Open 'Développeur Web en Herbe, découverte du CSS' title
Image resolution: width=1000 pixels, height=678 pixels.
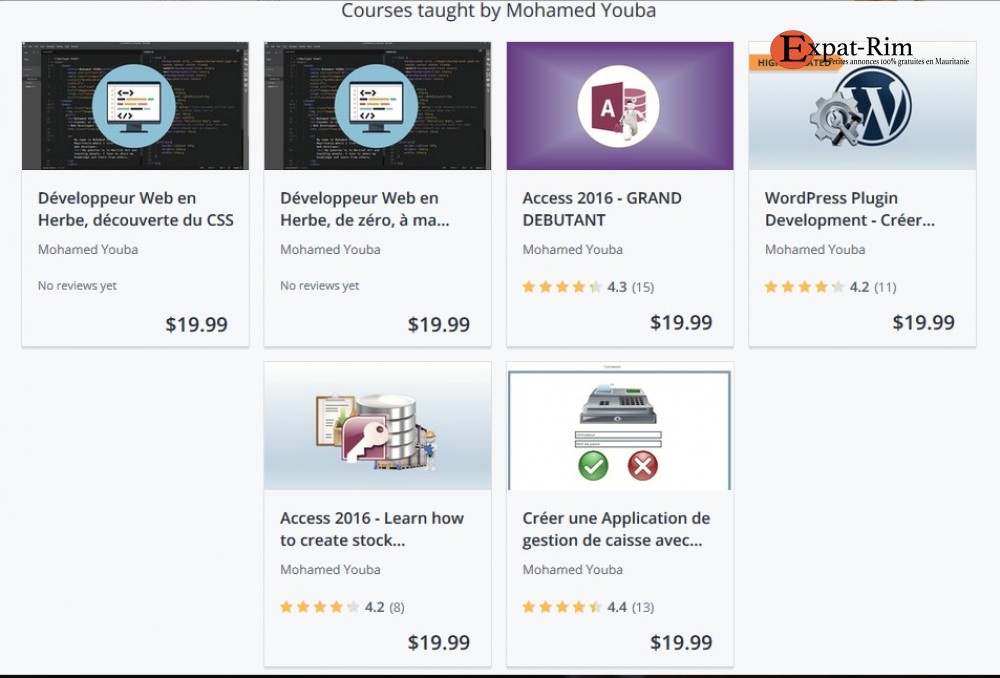tap(135, 209)
